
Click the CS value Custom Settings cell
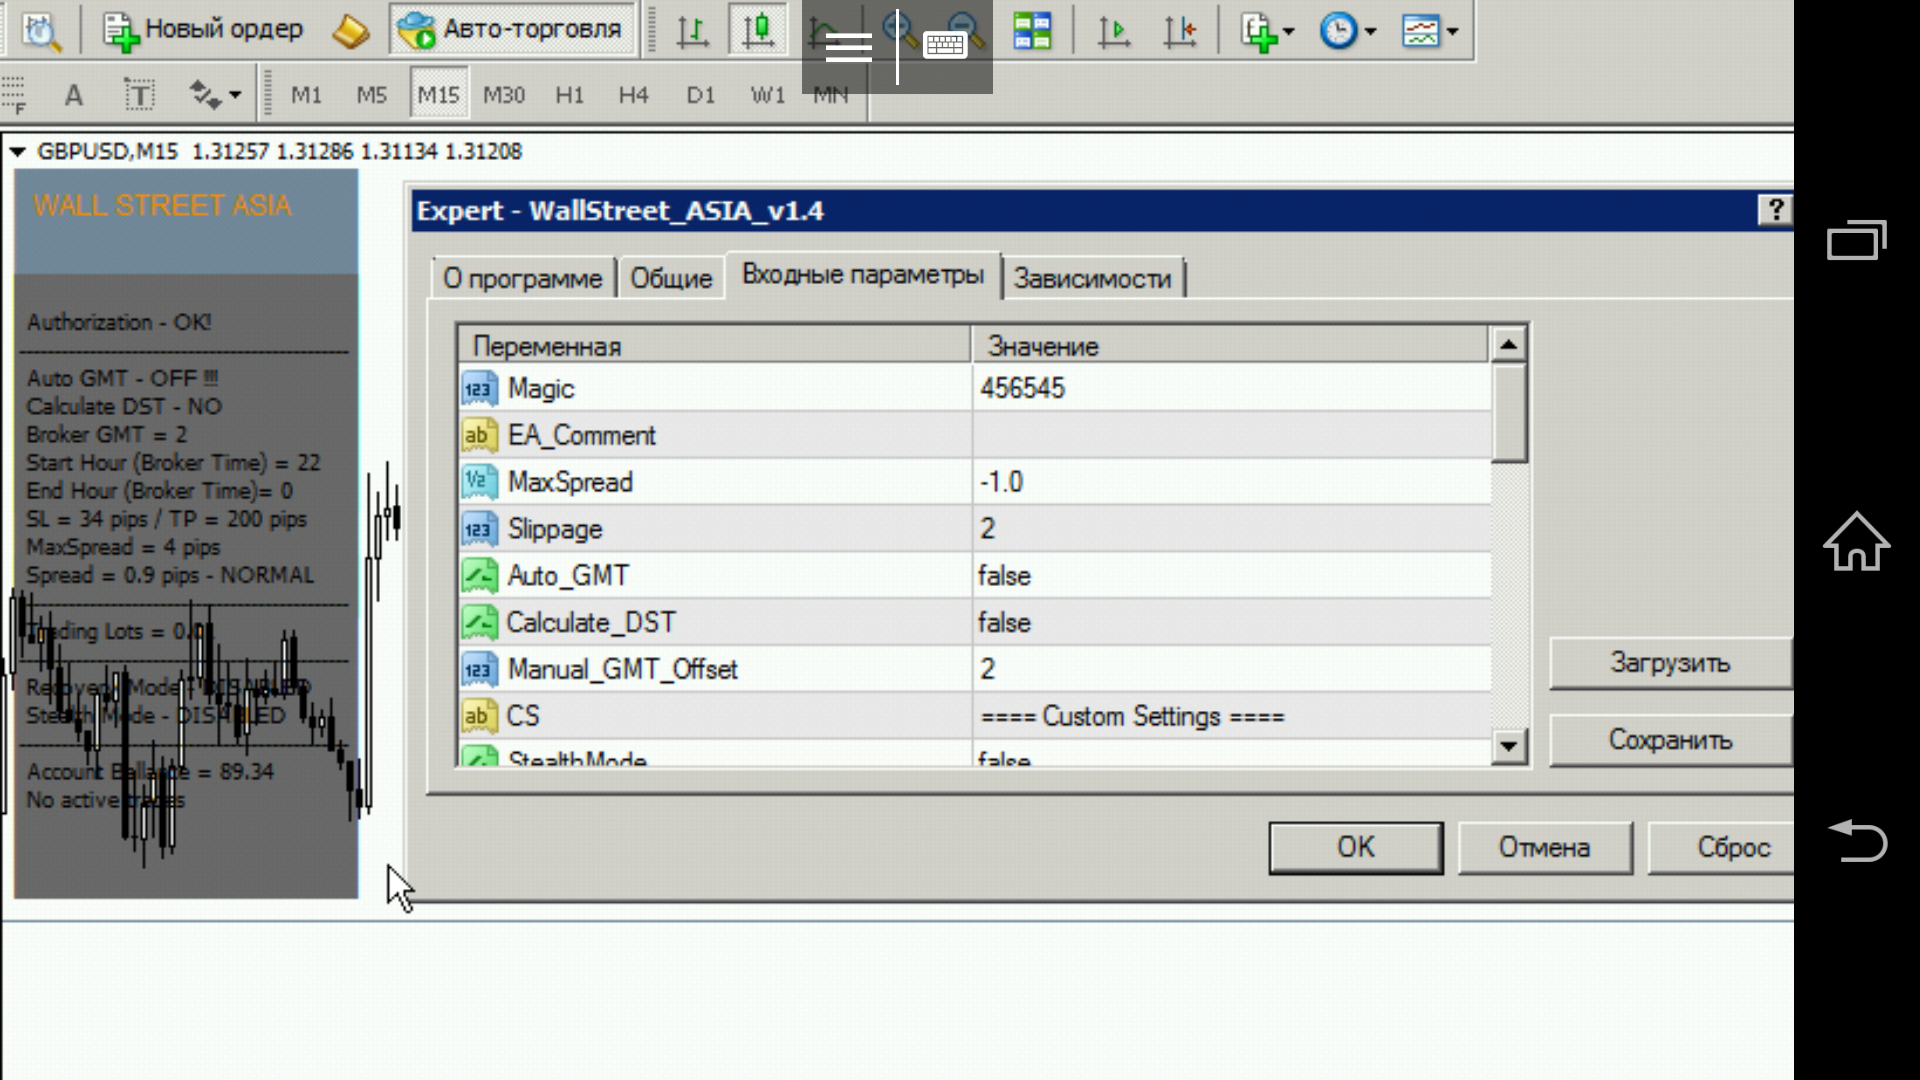click(x=1231, y=716)
